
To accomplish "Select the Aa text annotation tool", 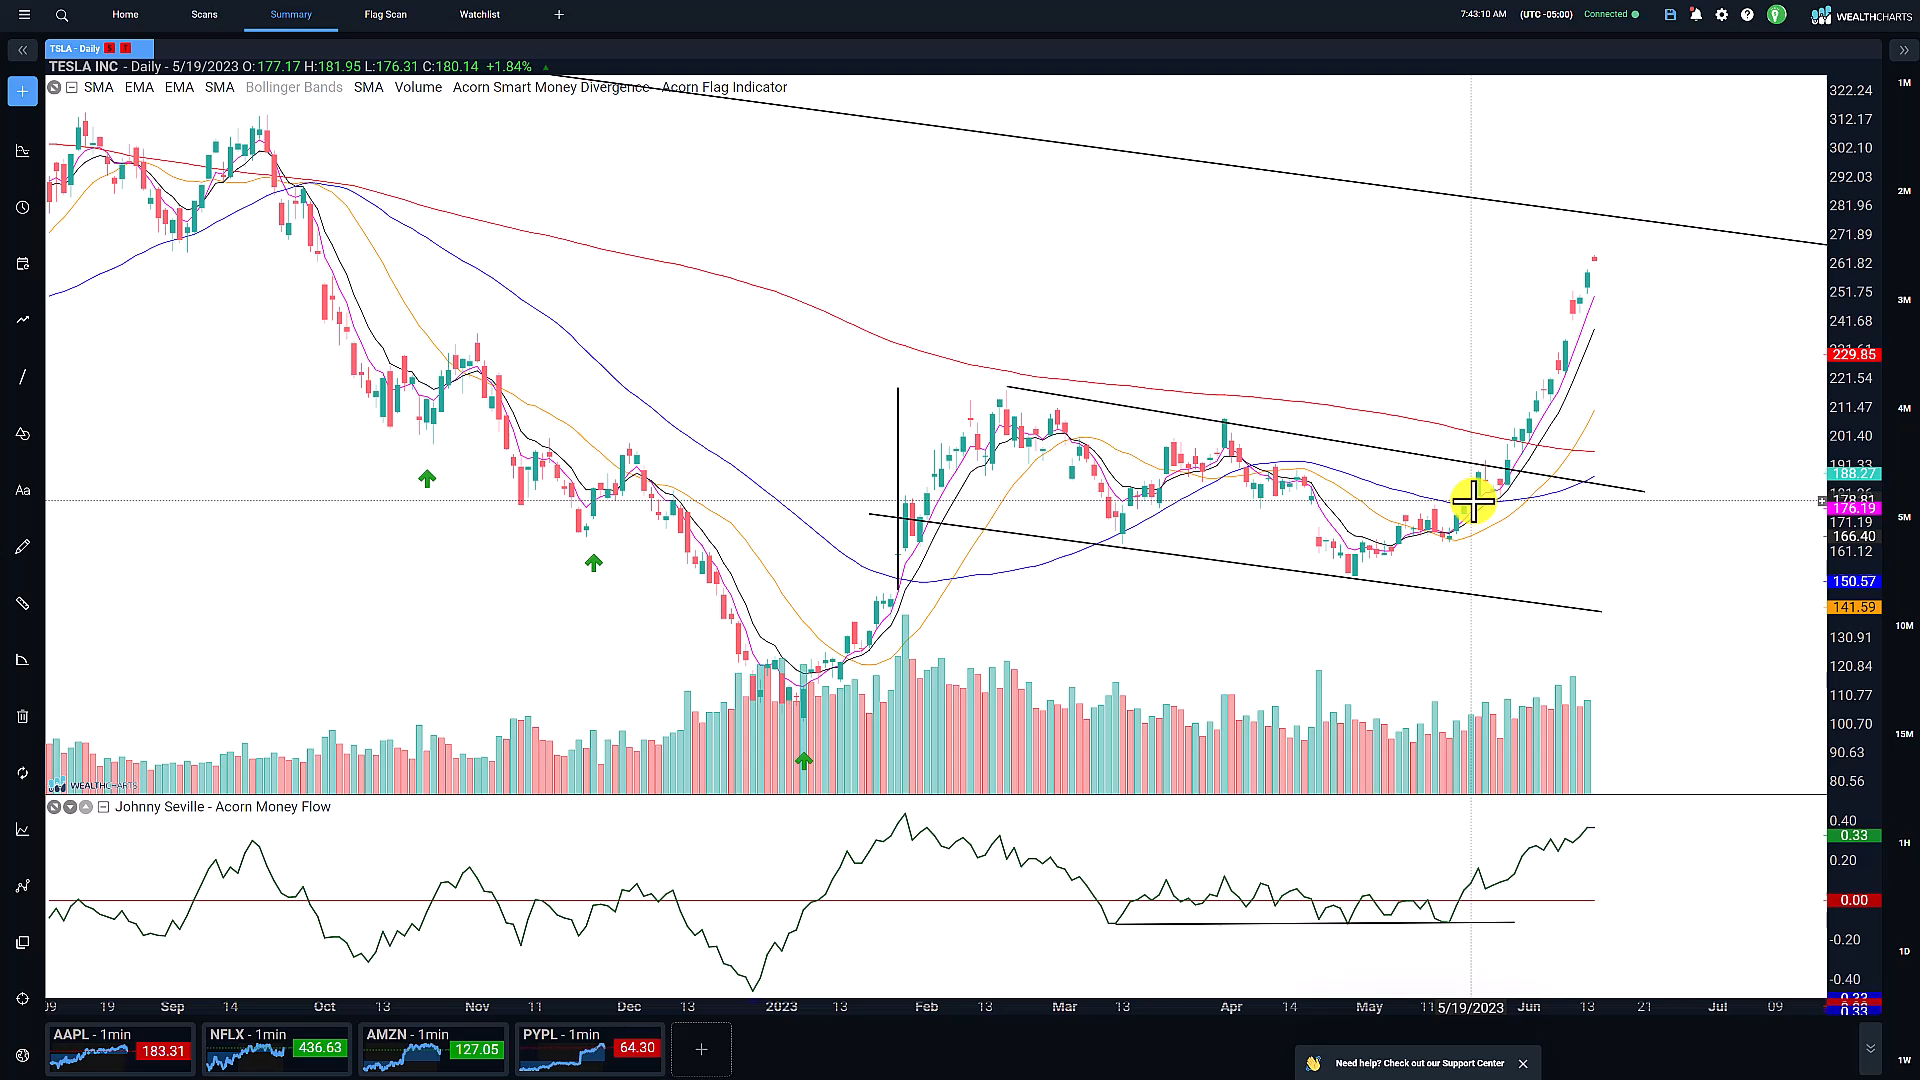I will coord(22,490).
